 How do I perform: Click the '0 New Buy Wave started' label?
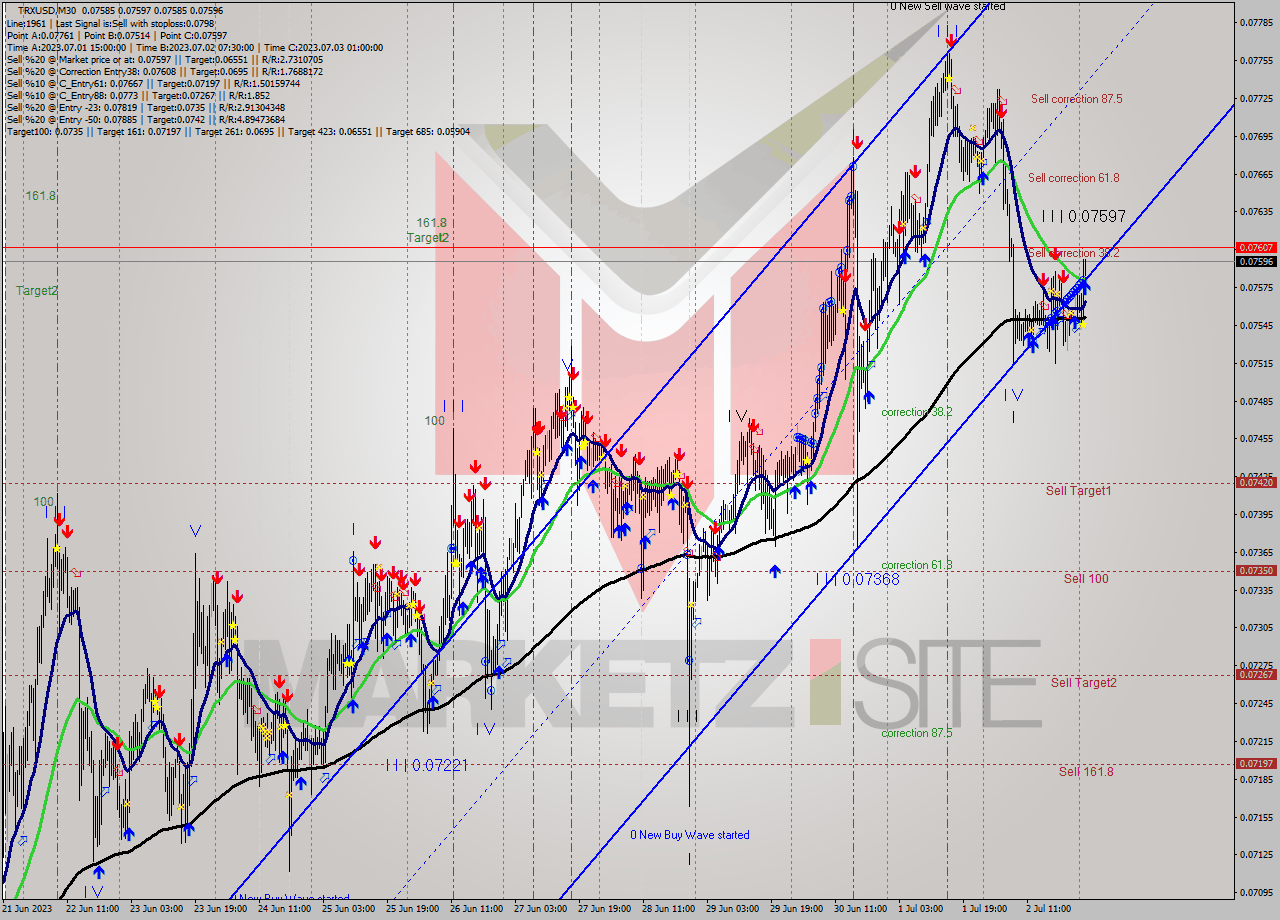[689, 835]
